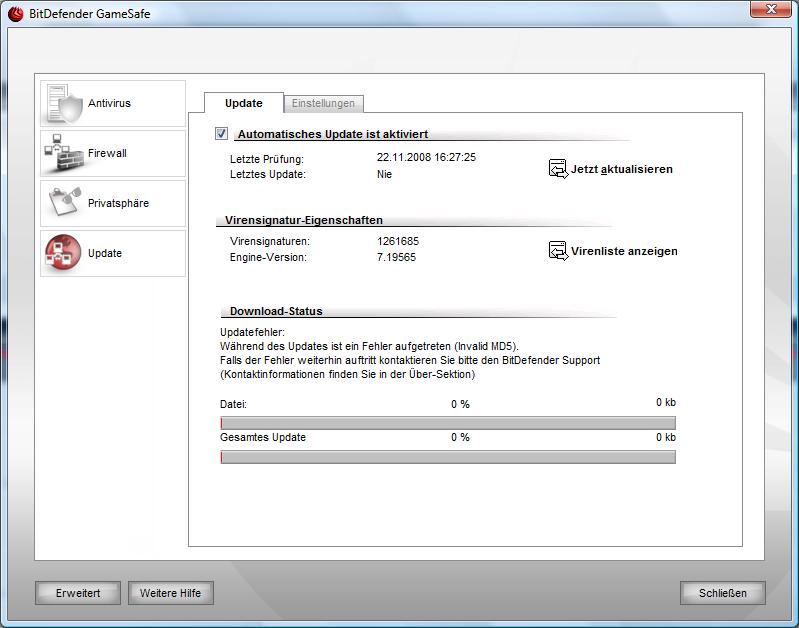Click the Engine-Version label
The height and width of the screenshot is (628, 799).
[x=269, y=257]
